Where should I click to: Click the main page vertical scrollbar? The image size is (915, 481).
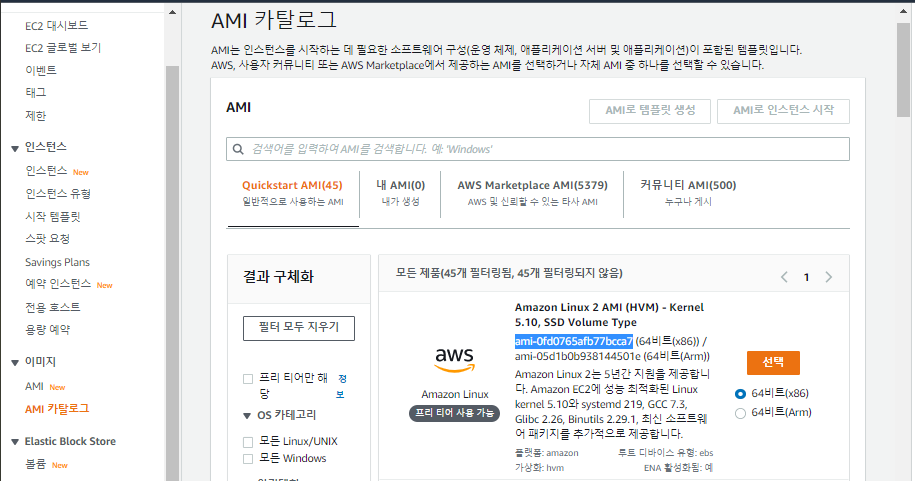point(903,70)
